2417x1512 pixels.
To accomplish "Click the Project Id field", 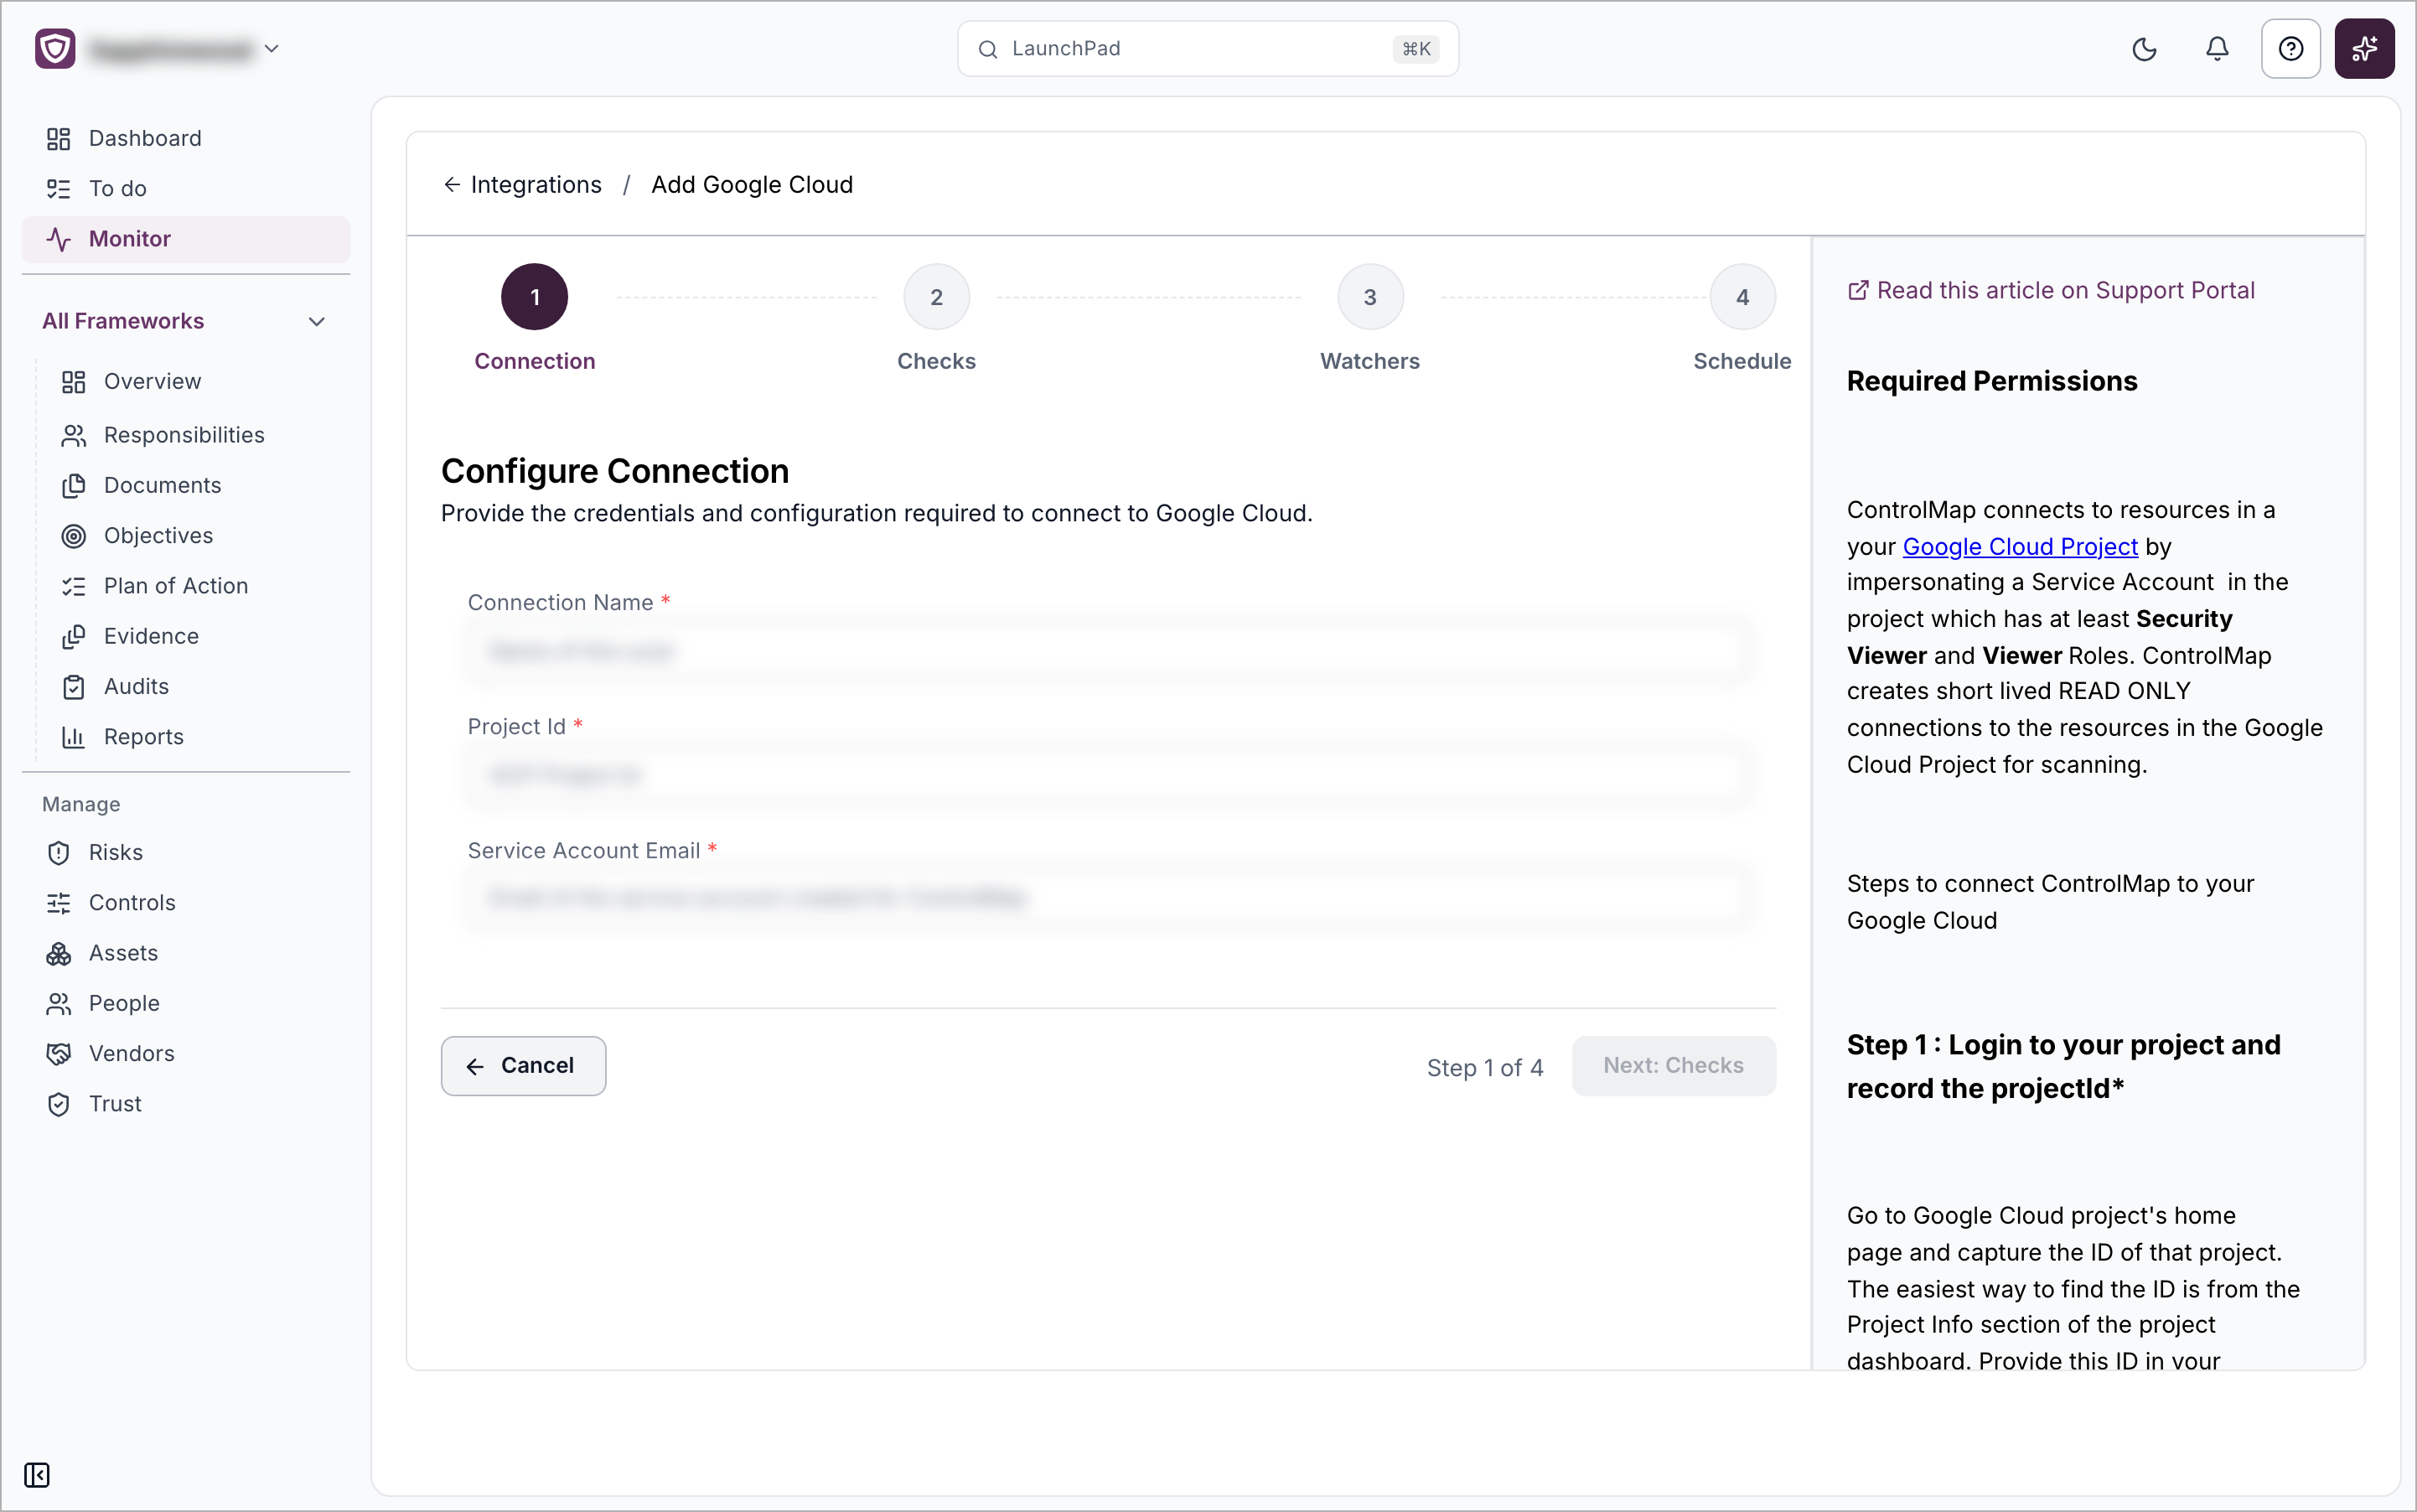I will tap(1108, 775).
